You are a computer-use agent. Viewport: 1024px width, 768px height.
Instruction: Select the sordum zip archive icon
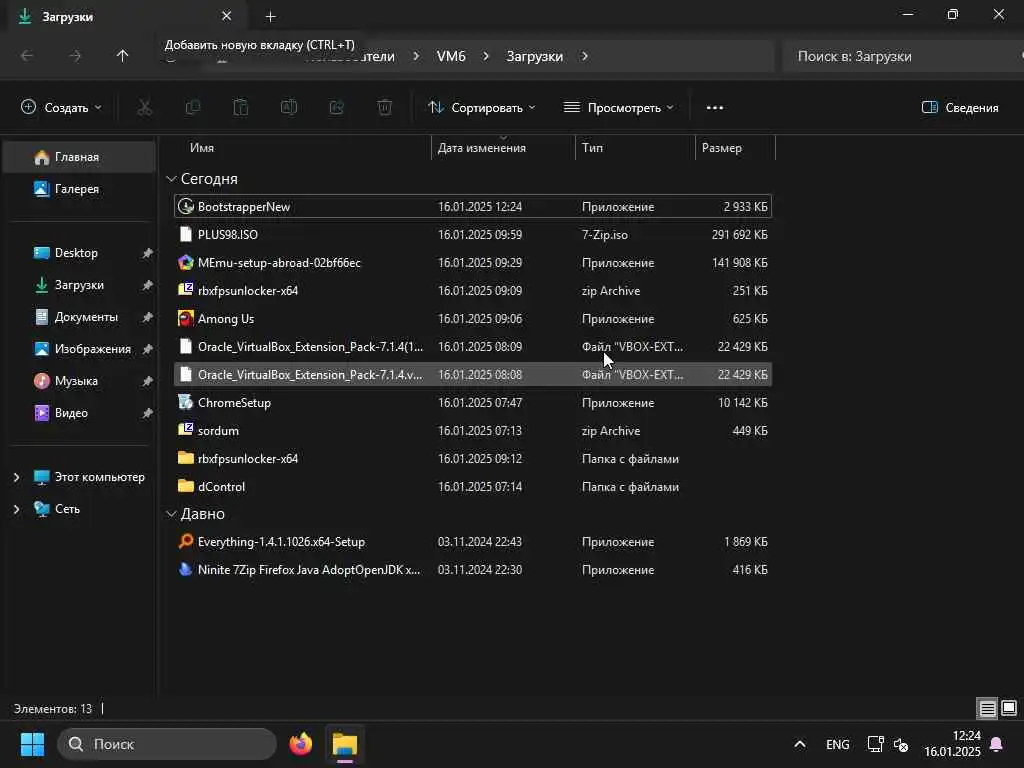pyautogui.click(x=185, y=430)
